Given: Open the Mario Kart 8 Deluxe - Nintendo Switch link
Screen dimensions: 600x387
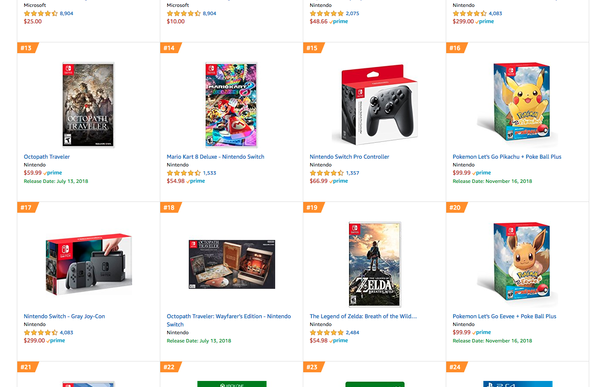Looking at the screenshot, I should click(x=215, y=157).
